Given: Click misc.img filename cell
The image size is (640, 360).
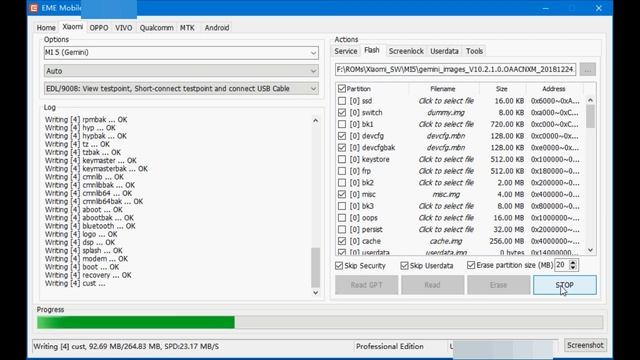Looking at the screenshot, I should [446, 194].
